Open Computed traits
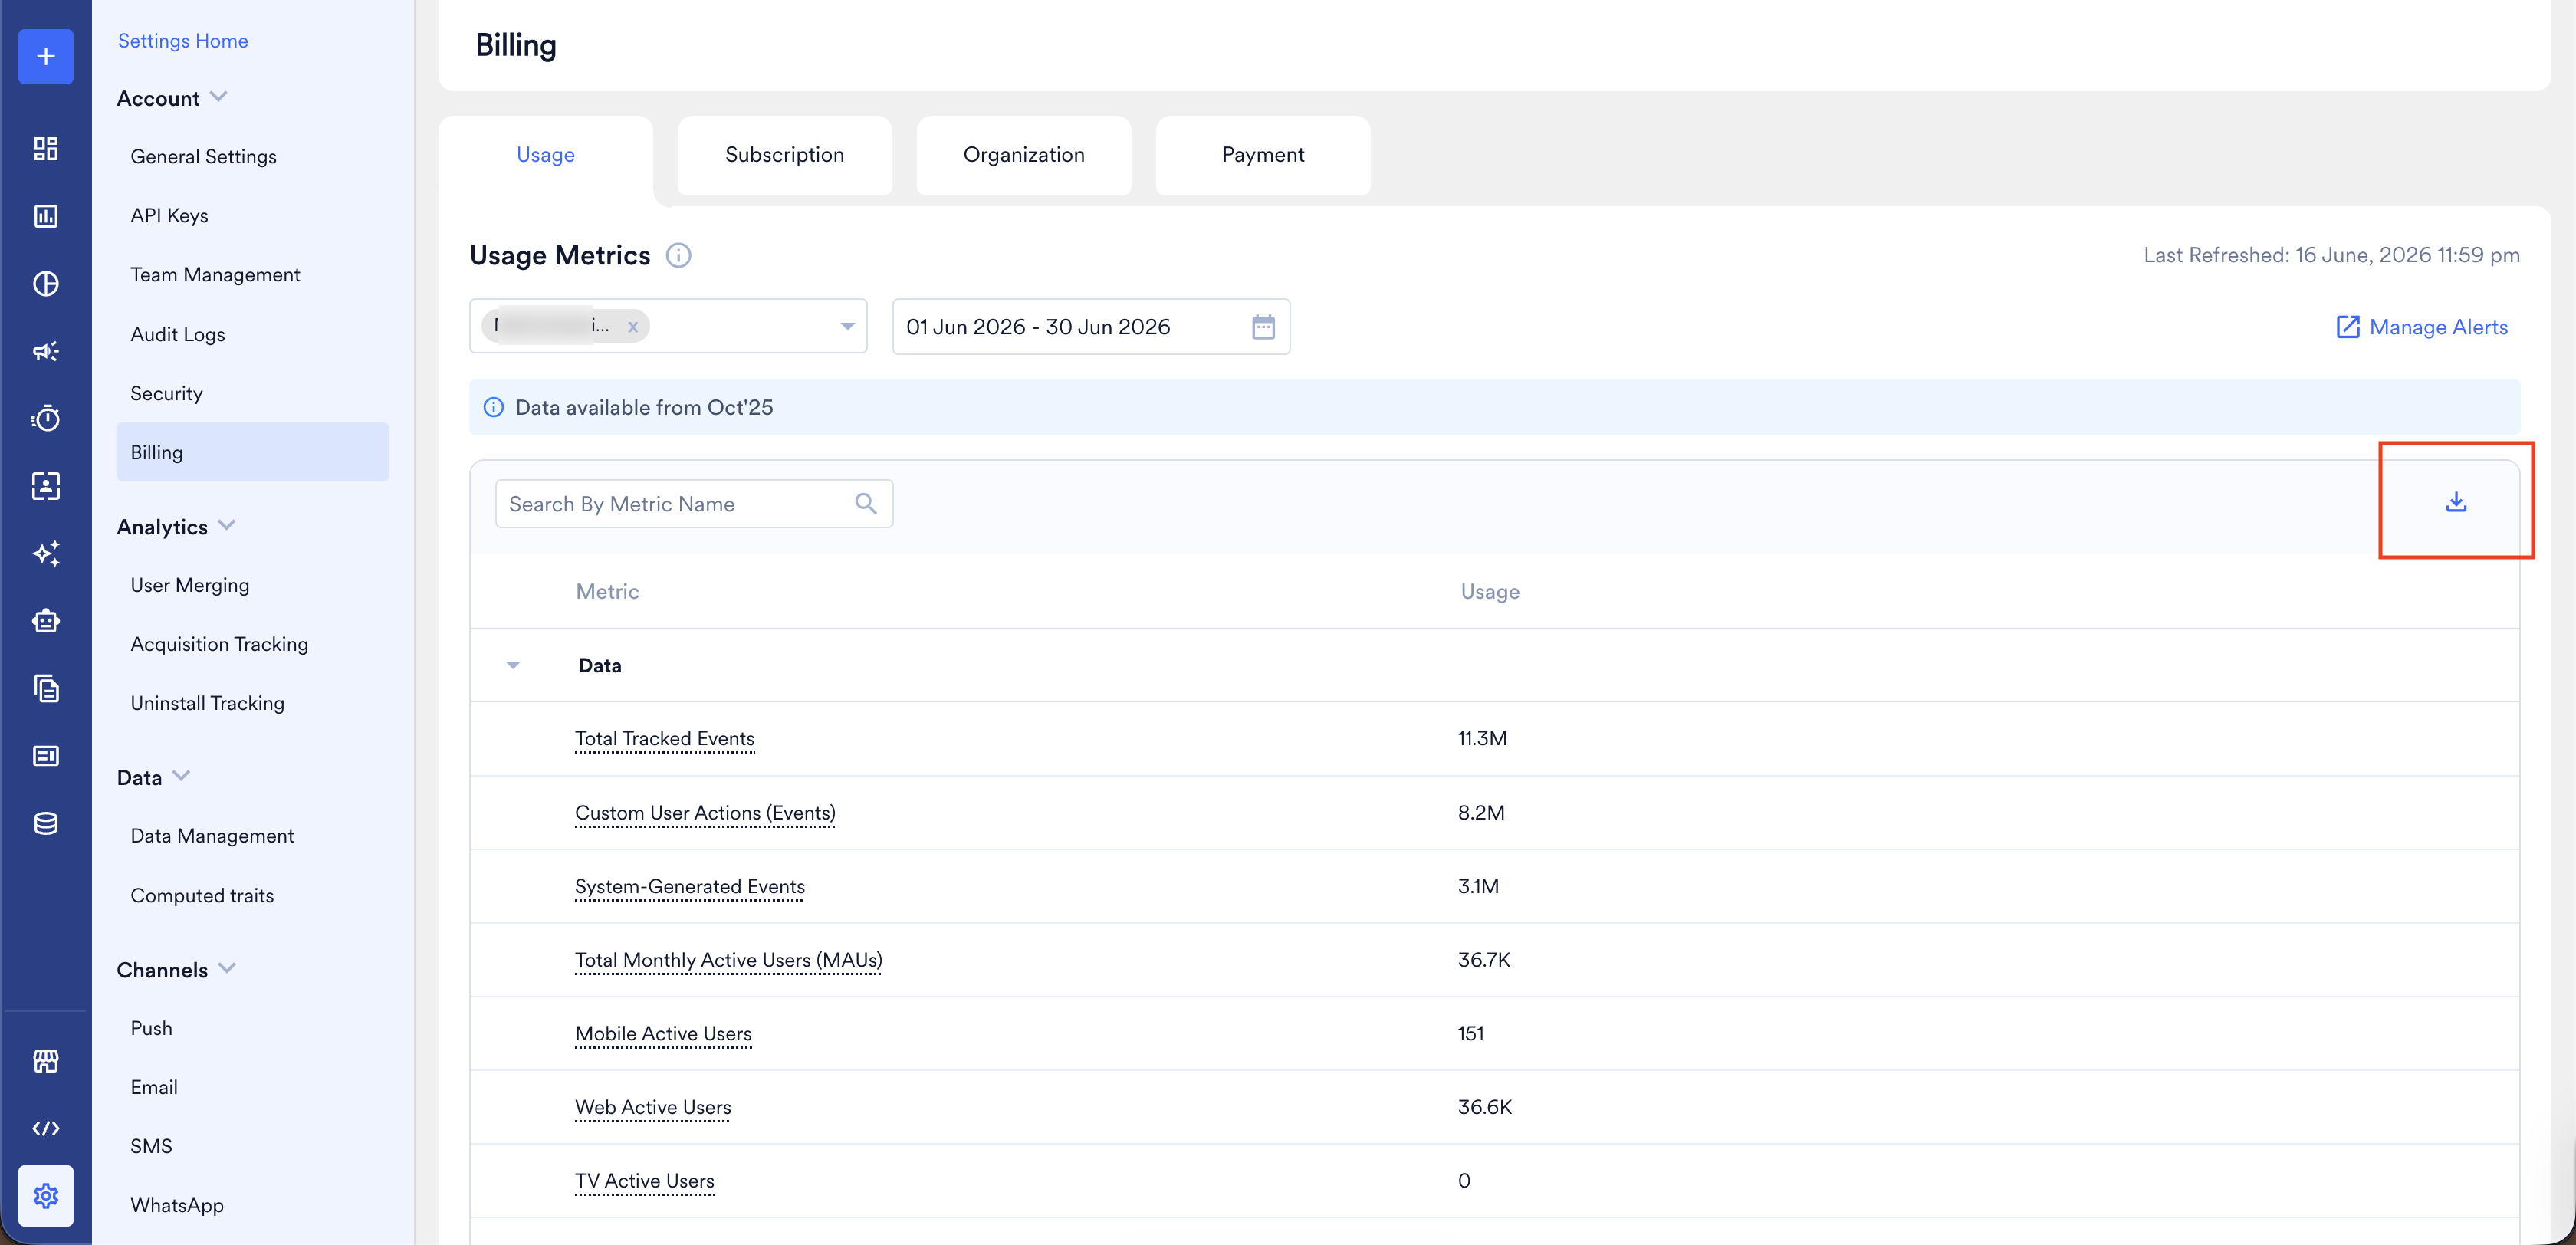This screenshot has width=2576, height=1245. pyautogui.click(x=203, y=896)
